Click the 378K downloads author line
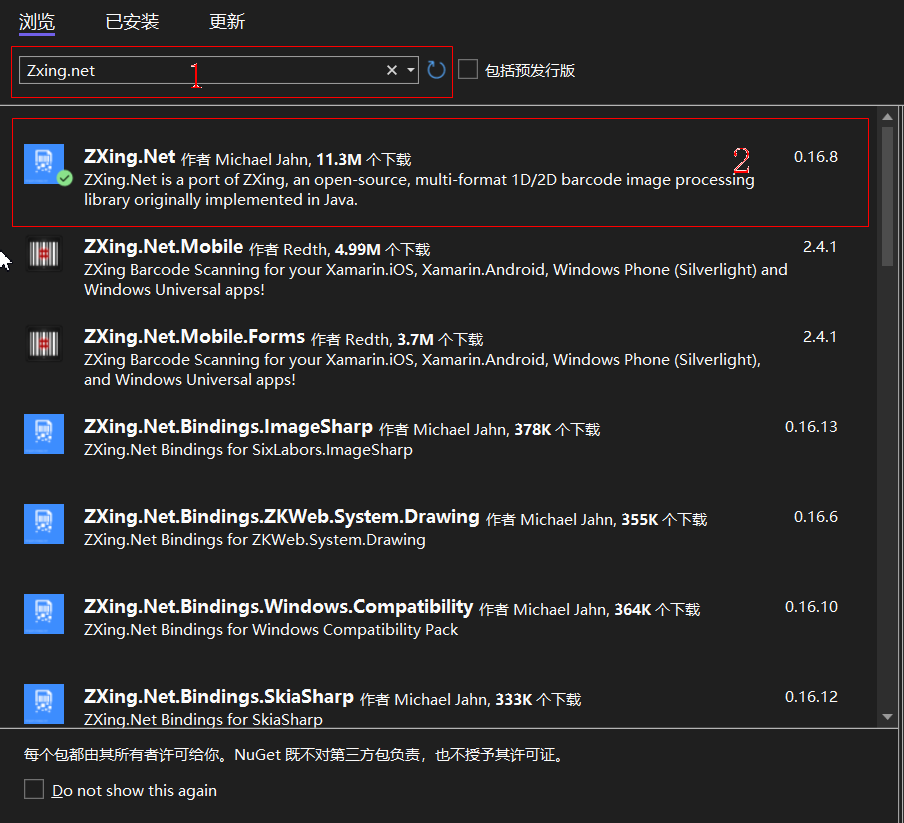Screen dimensions: 904x823 [489, 429]
